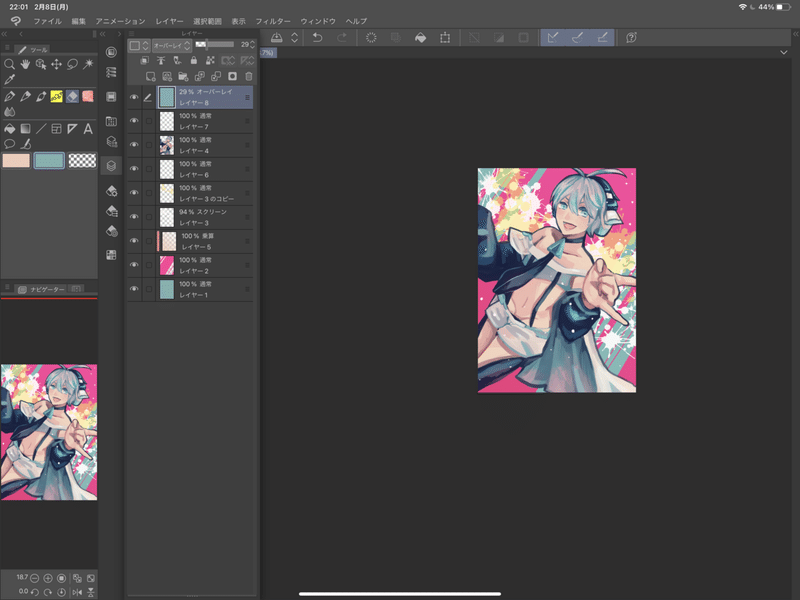Create new layer folder icon
The image size is (800, 600).
coord(183,77)
